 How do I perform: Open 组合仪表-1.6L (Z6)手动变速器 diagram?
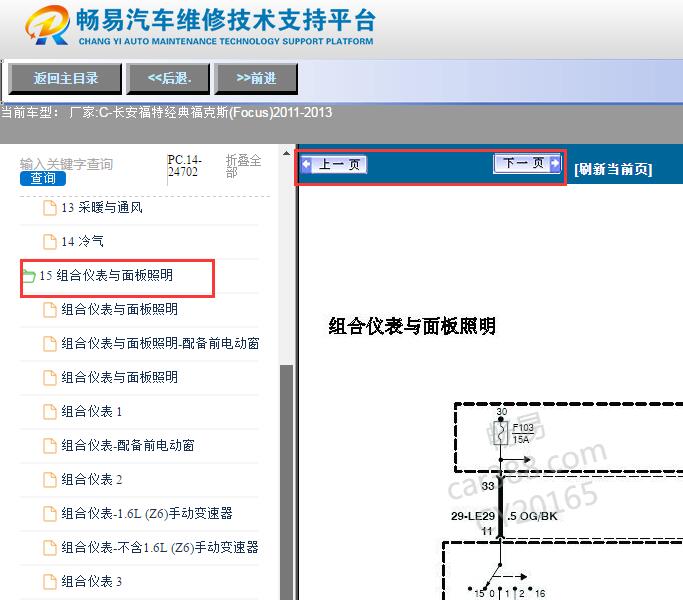(x=147, y=513)
